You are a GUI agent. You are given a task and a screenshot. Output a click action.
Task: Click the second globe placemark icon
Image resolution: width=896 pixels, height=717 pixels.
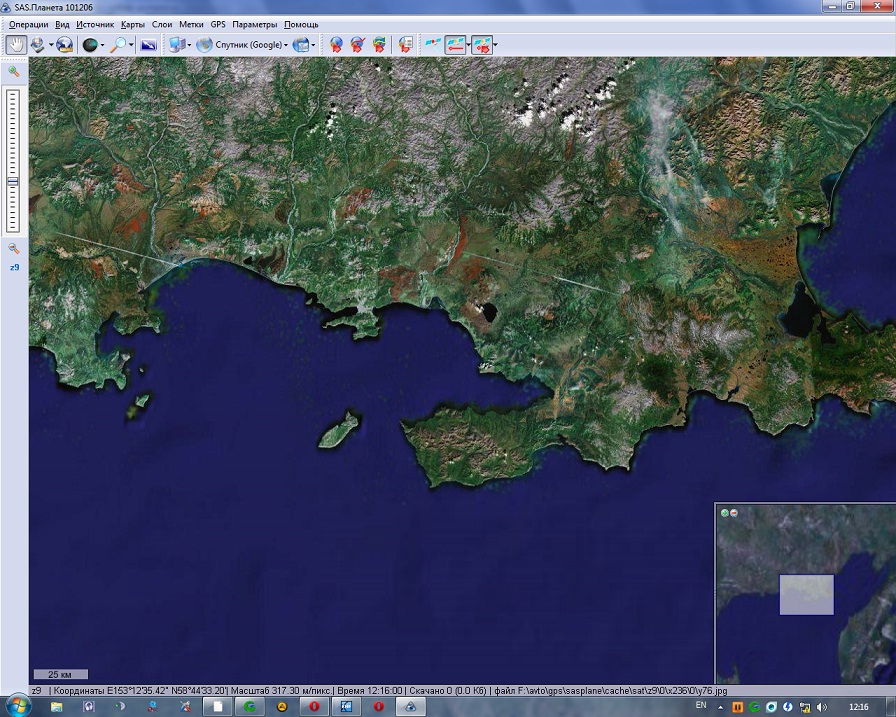pyautogui.click(x=357, y=45)
